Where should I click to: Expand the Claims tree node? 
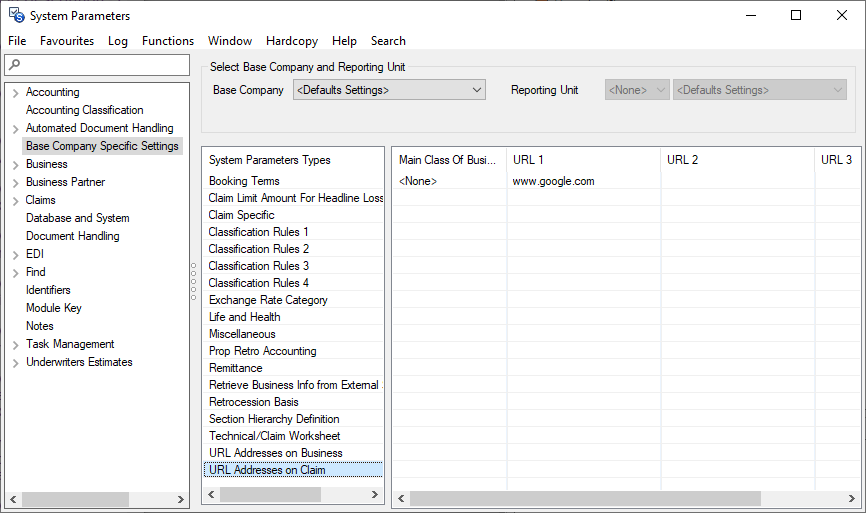(x=15, y=200)
